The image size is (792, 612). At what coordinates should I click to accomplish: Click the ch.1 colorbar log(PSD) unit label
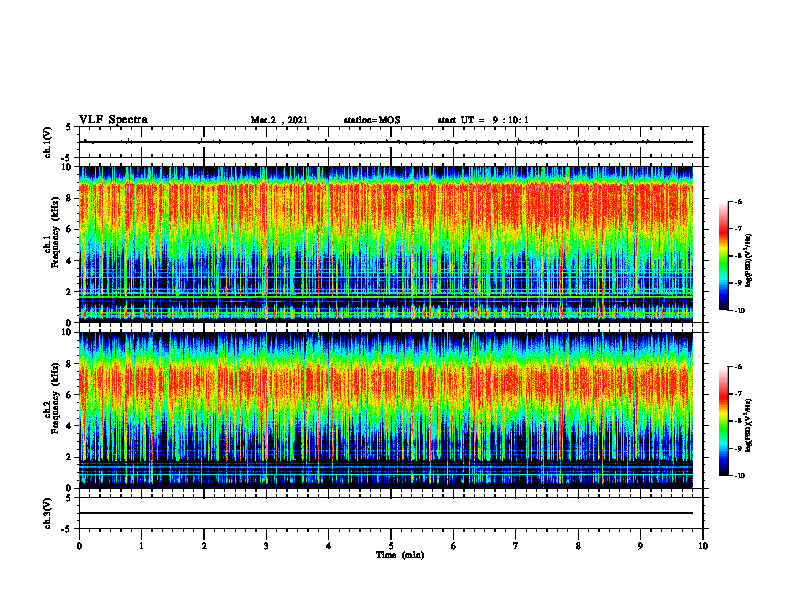pyautogui.click(x=749, y=261)
